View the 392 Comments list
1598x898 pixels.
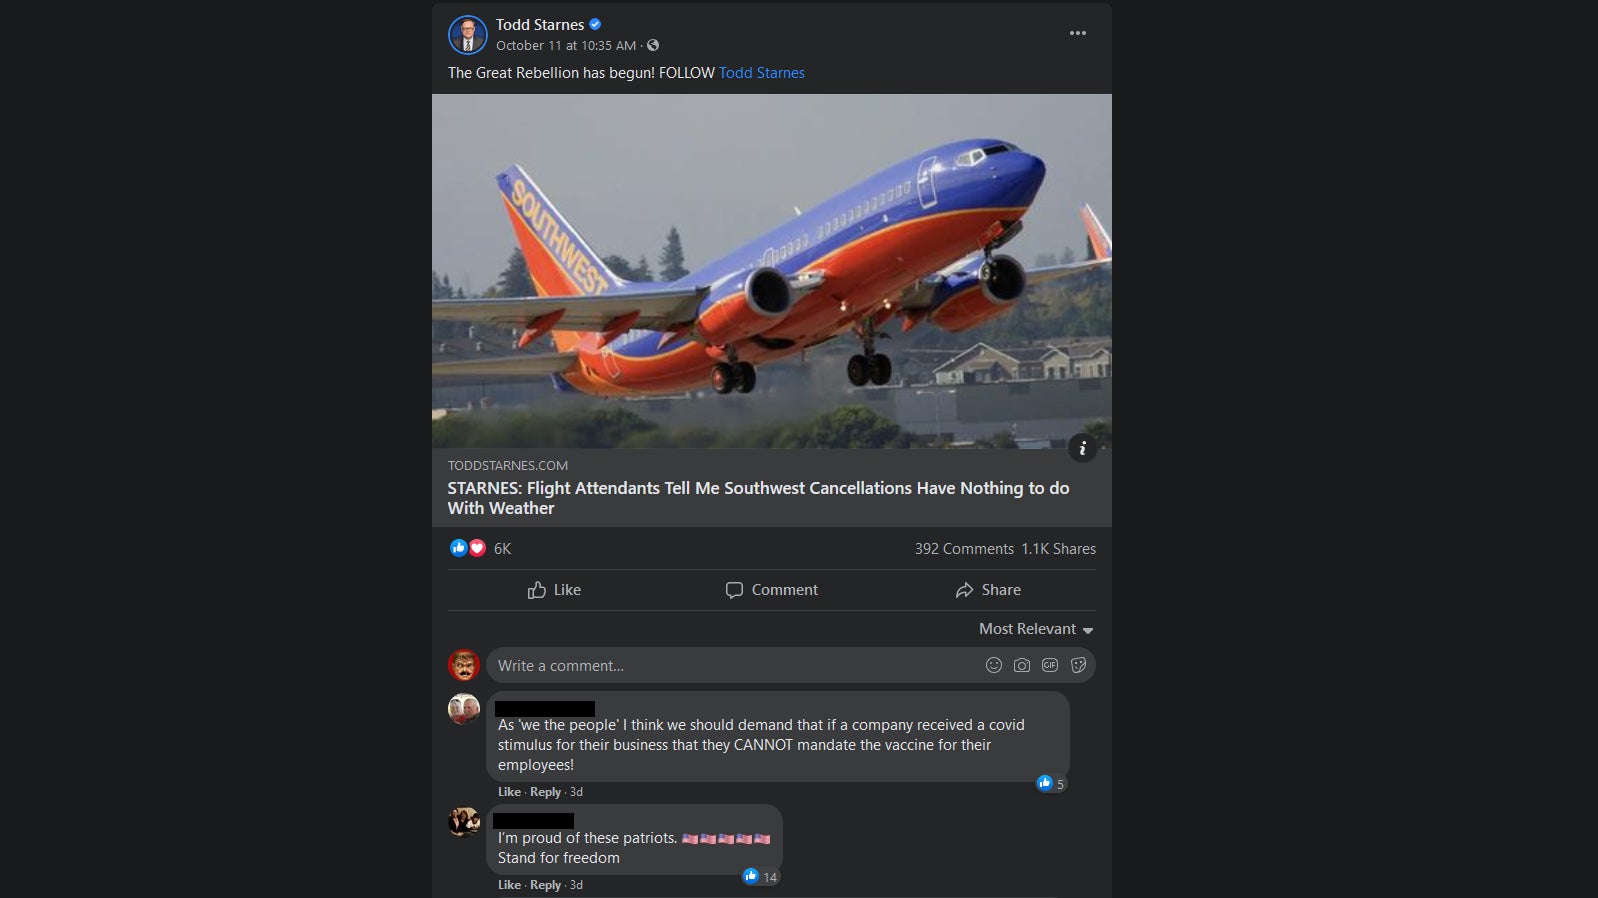click(963, 549)
